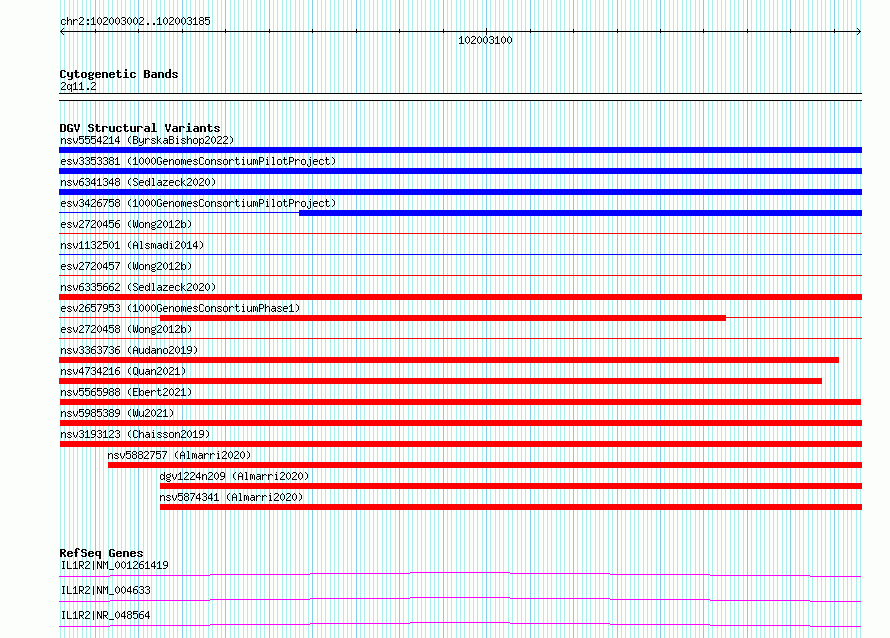Click the thick red bar of esv2657953
Viewport: 890px width, 638px height.
(443, 318)
